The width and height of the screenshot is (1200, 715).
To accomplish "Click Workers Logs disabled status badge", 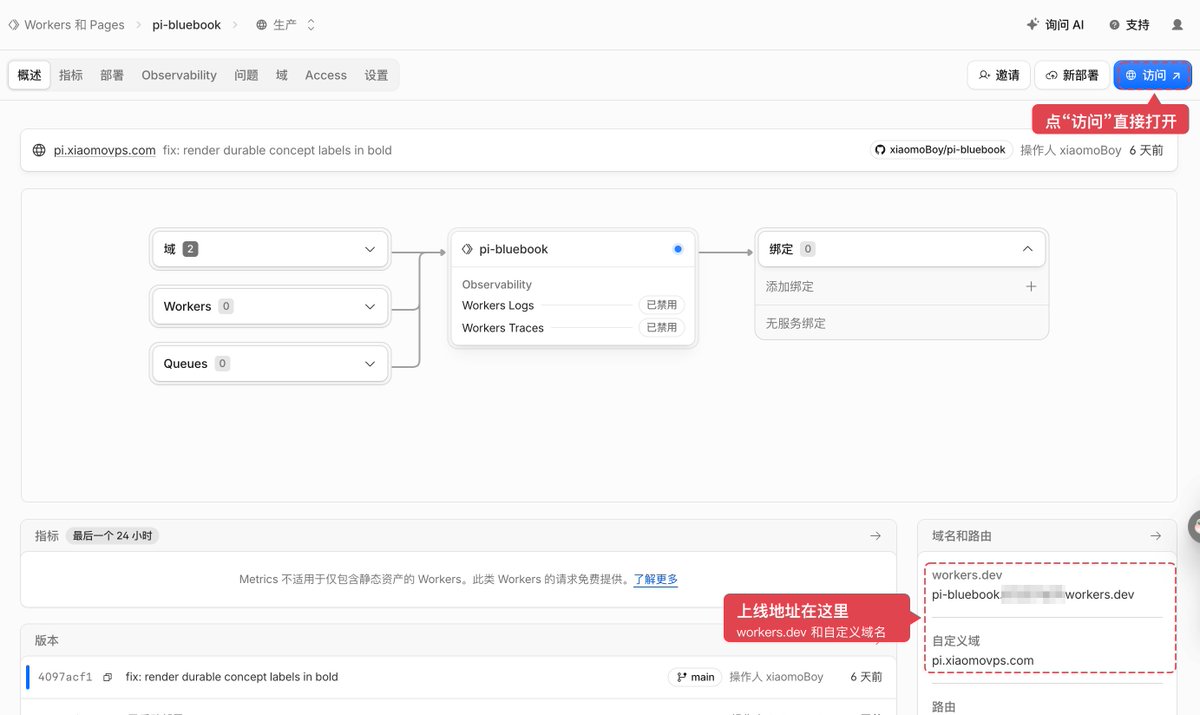I will click(661, 305).
